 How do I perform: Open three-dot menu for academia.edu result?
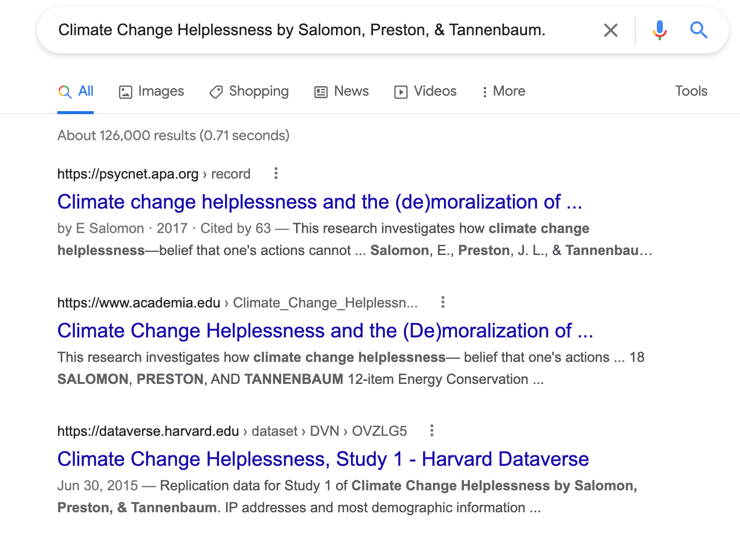coord(443,302)
